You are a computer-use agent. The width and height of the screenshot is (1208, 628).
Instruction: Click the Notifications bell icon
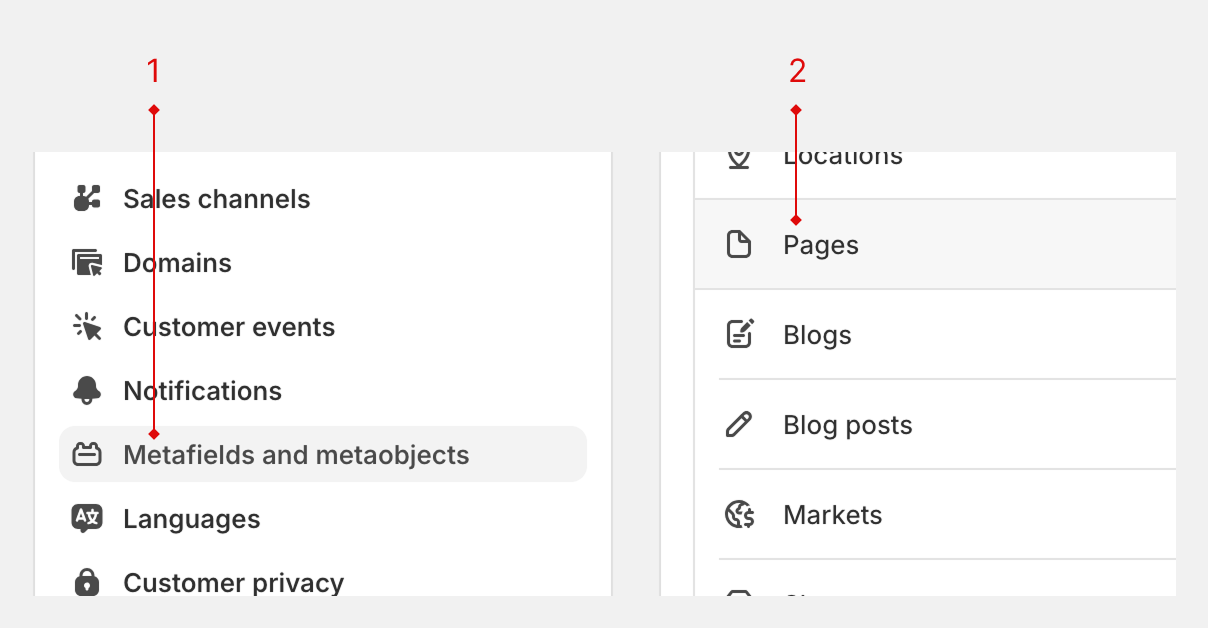tap(88, 391)
